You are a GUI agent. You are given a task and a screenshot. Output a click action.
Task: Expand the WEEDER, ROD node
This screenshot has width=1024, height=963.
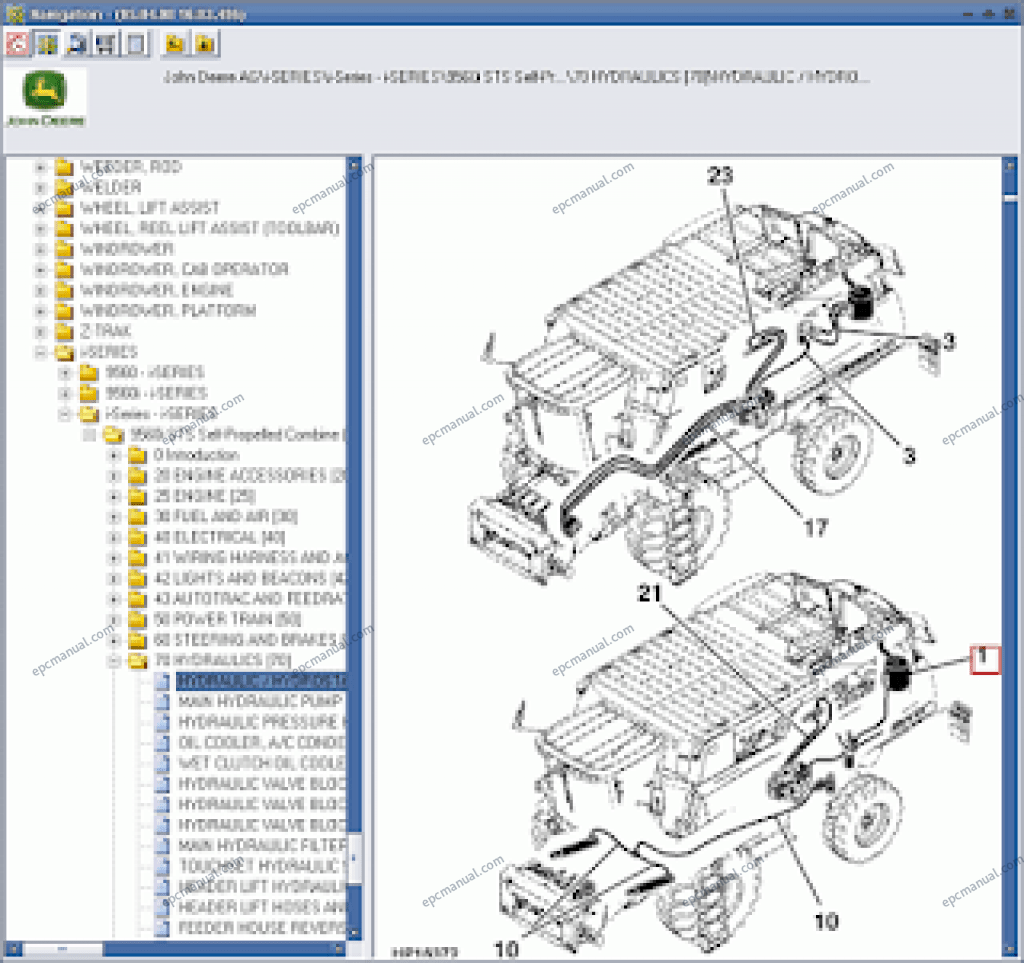pos(40,167)
